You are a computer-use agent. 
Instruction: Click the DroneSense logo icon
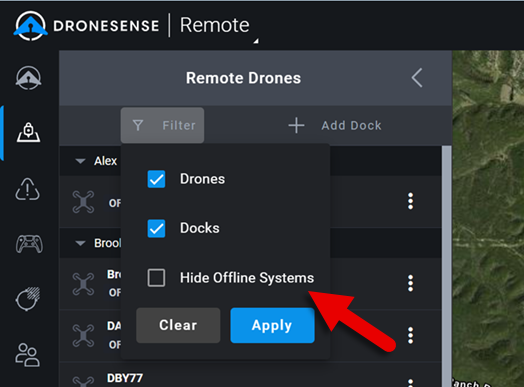point(30,26)
